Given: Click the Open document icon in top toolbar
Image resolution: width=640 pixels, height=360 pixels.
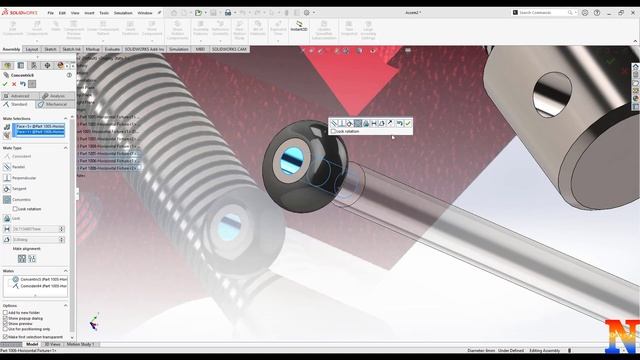Looking at the screenshot, I should (x=198, y=13).
